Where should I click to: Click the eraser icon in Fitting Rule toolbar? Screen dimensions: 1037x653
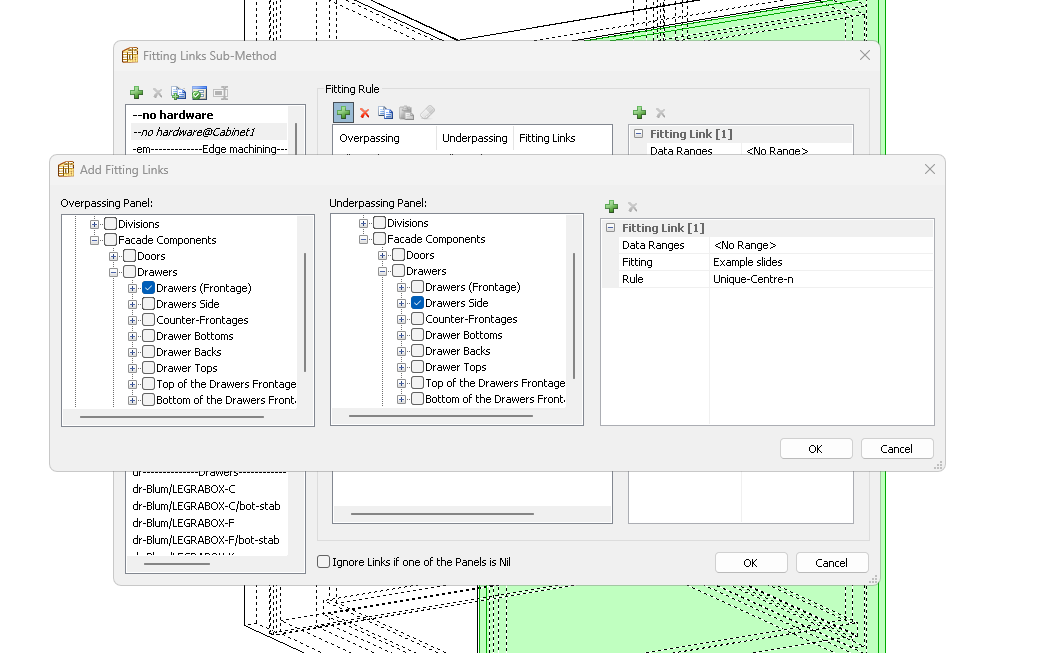click(427, 113)
